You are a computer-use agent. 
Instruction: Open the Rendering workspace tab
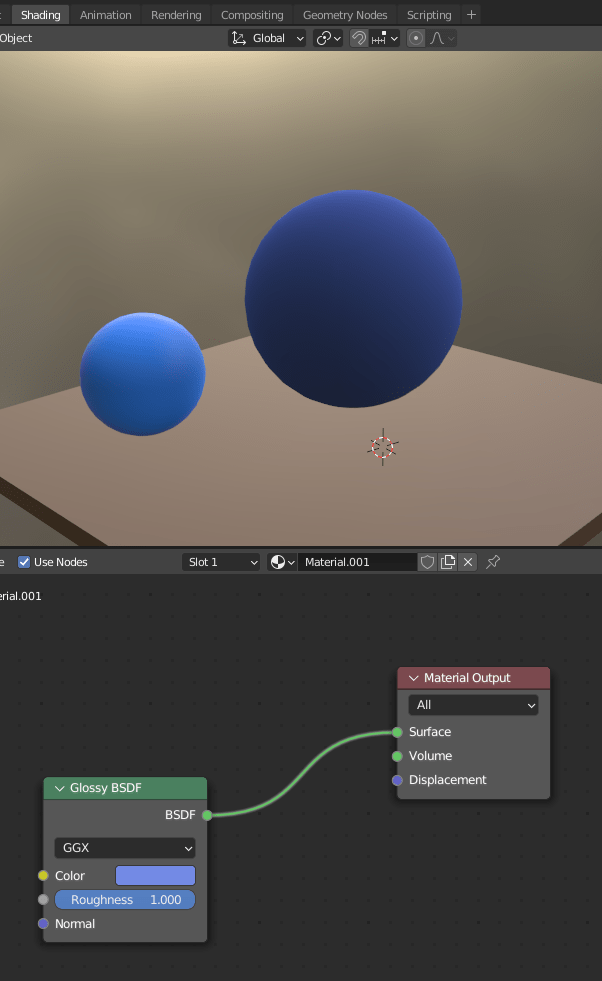pyautogui.click(x=176, y=14)
